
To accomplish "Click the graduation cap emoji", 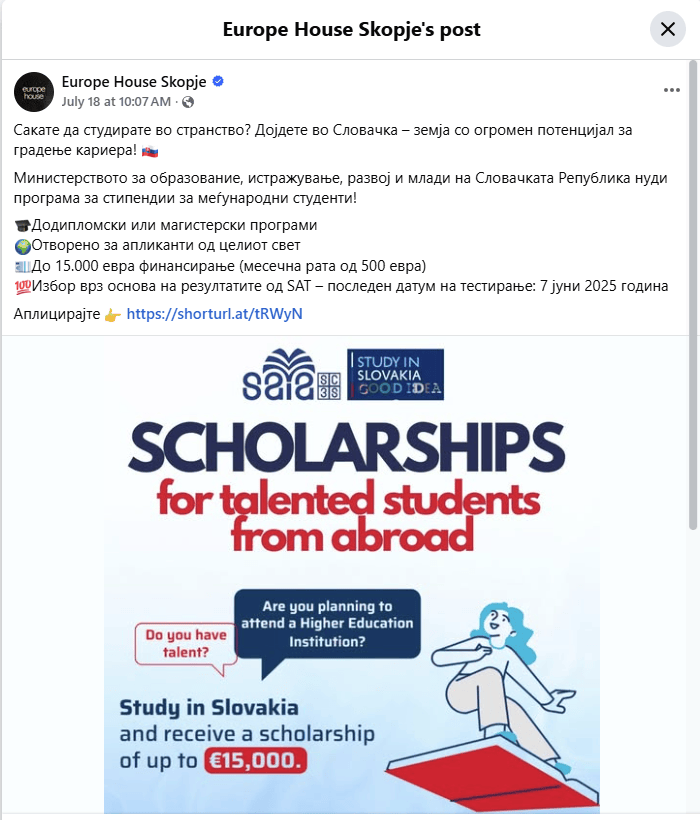I will tap(23, 225).
